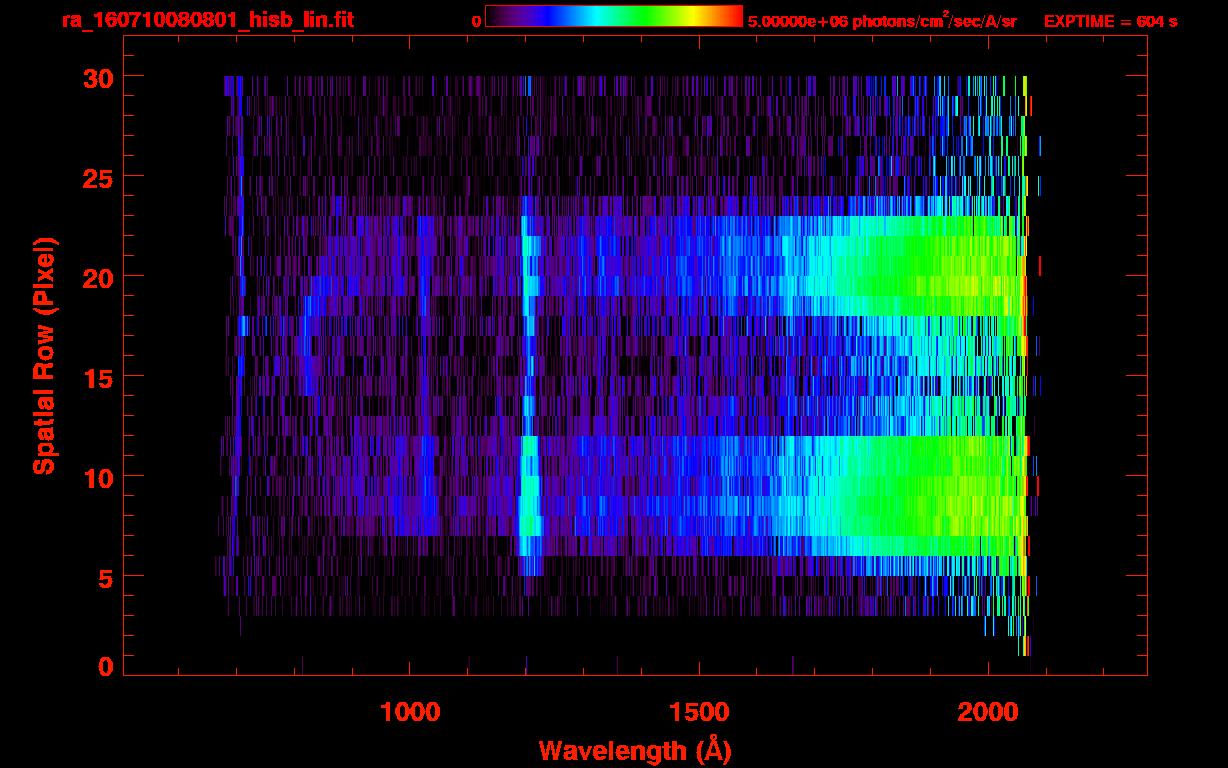Viewport: 1228px width, 768px height.
Task: Click the 5.00000e+06 photons colorbar maximum label
Action: coord(882,21)
